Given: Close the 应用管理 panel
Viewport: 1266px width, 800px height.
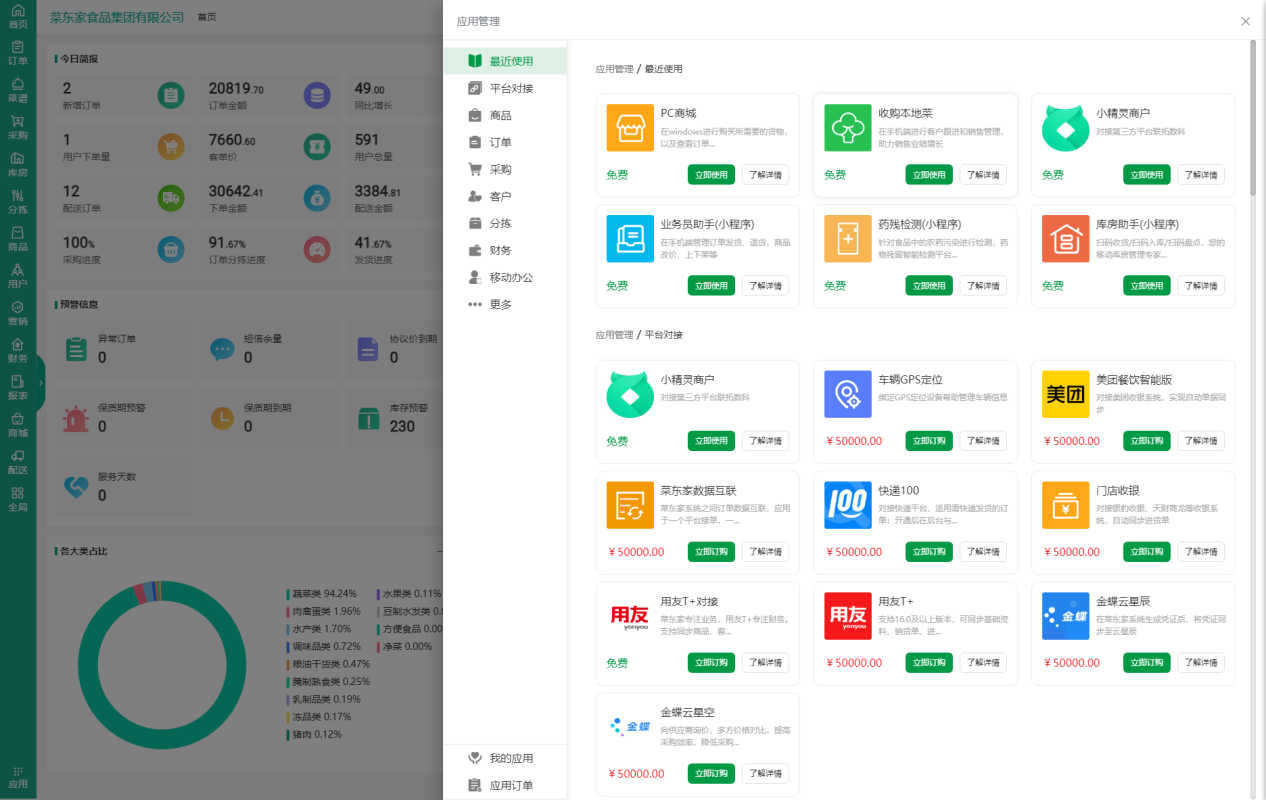Looking at the screenshot, I should click(1245, 21).
